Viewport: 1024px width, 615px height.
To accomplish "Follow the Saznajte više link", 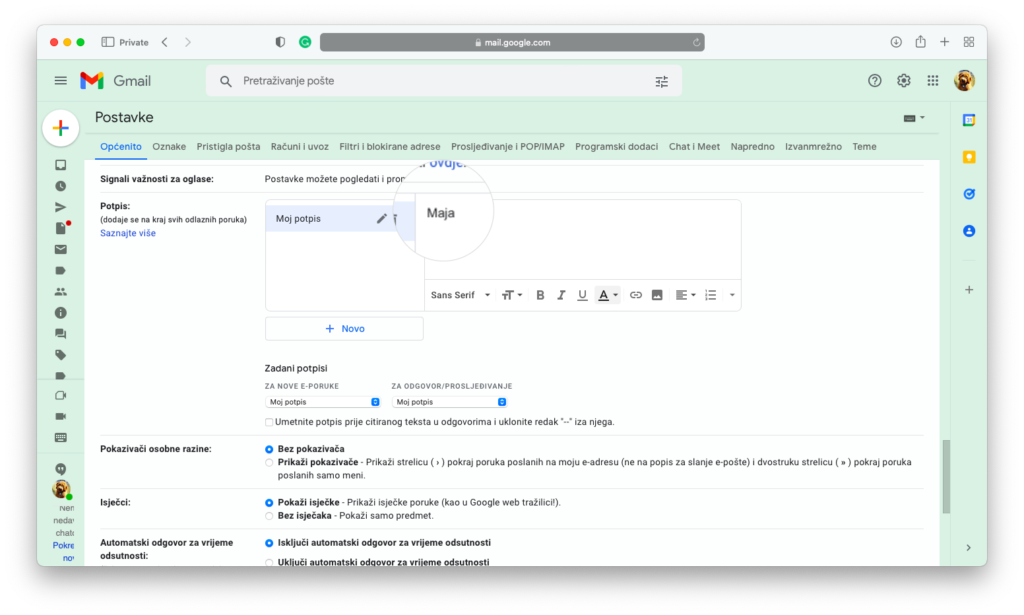I will pos(128,233).
